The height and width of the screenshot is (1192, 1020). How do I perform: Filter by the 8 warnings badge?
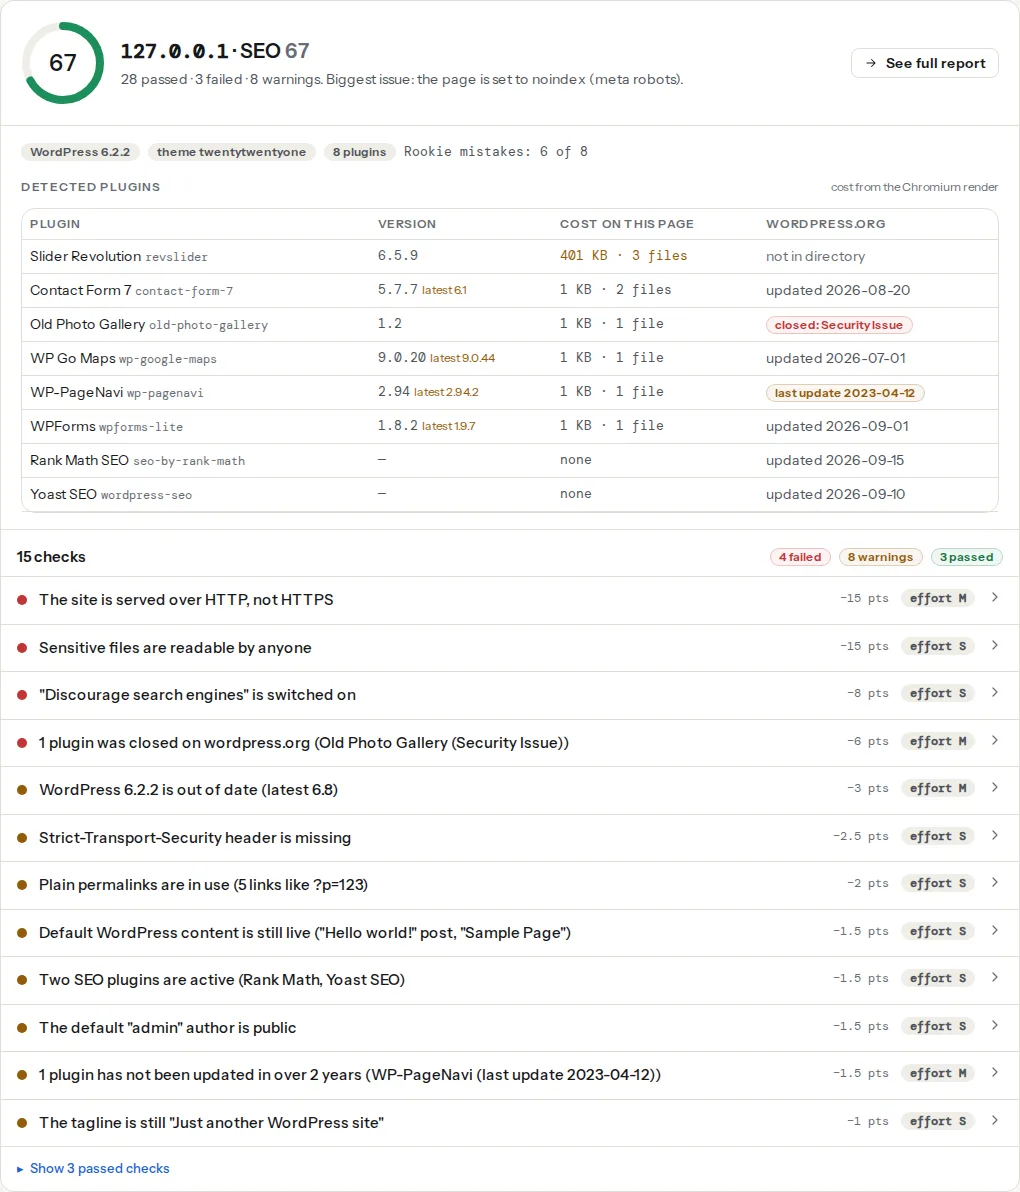880,557
